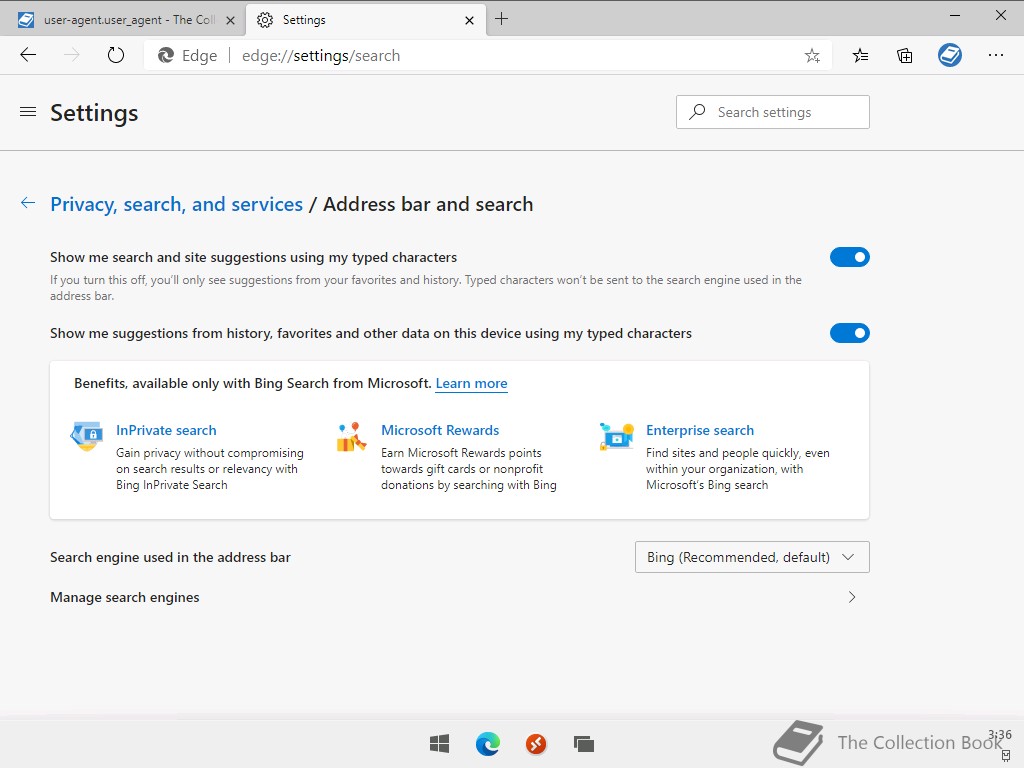Screen dimensions: 1024x768
Task: Open the Collections toolbar icon
Action: (904, 56)
